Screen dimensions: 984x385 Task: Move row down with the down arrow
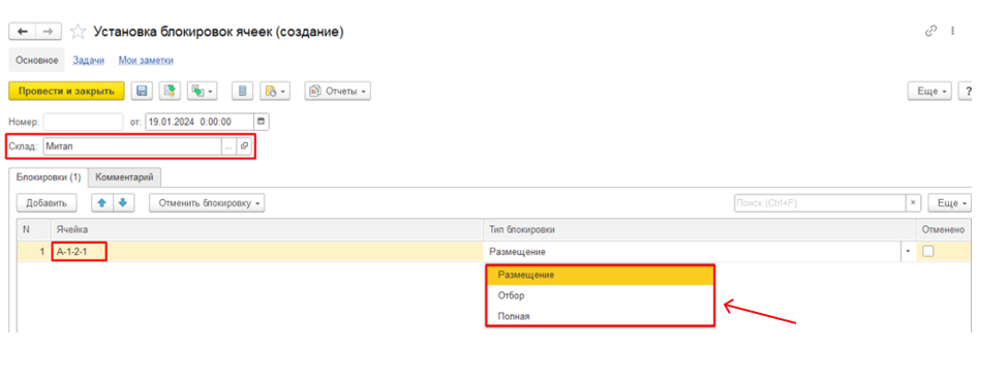click(x=124, y=203)
